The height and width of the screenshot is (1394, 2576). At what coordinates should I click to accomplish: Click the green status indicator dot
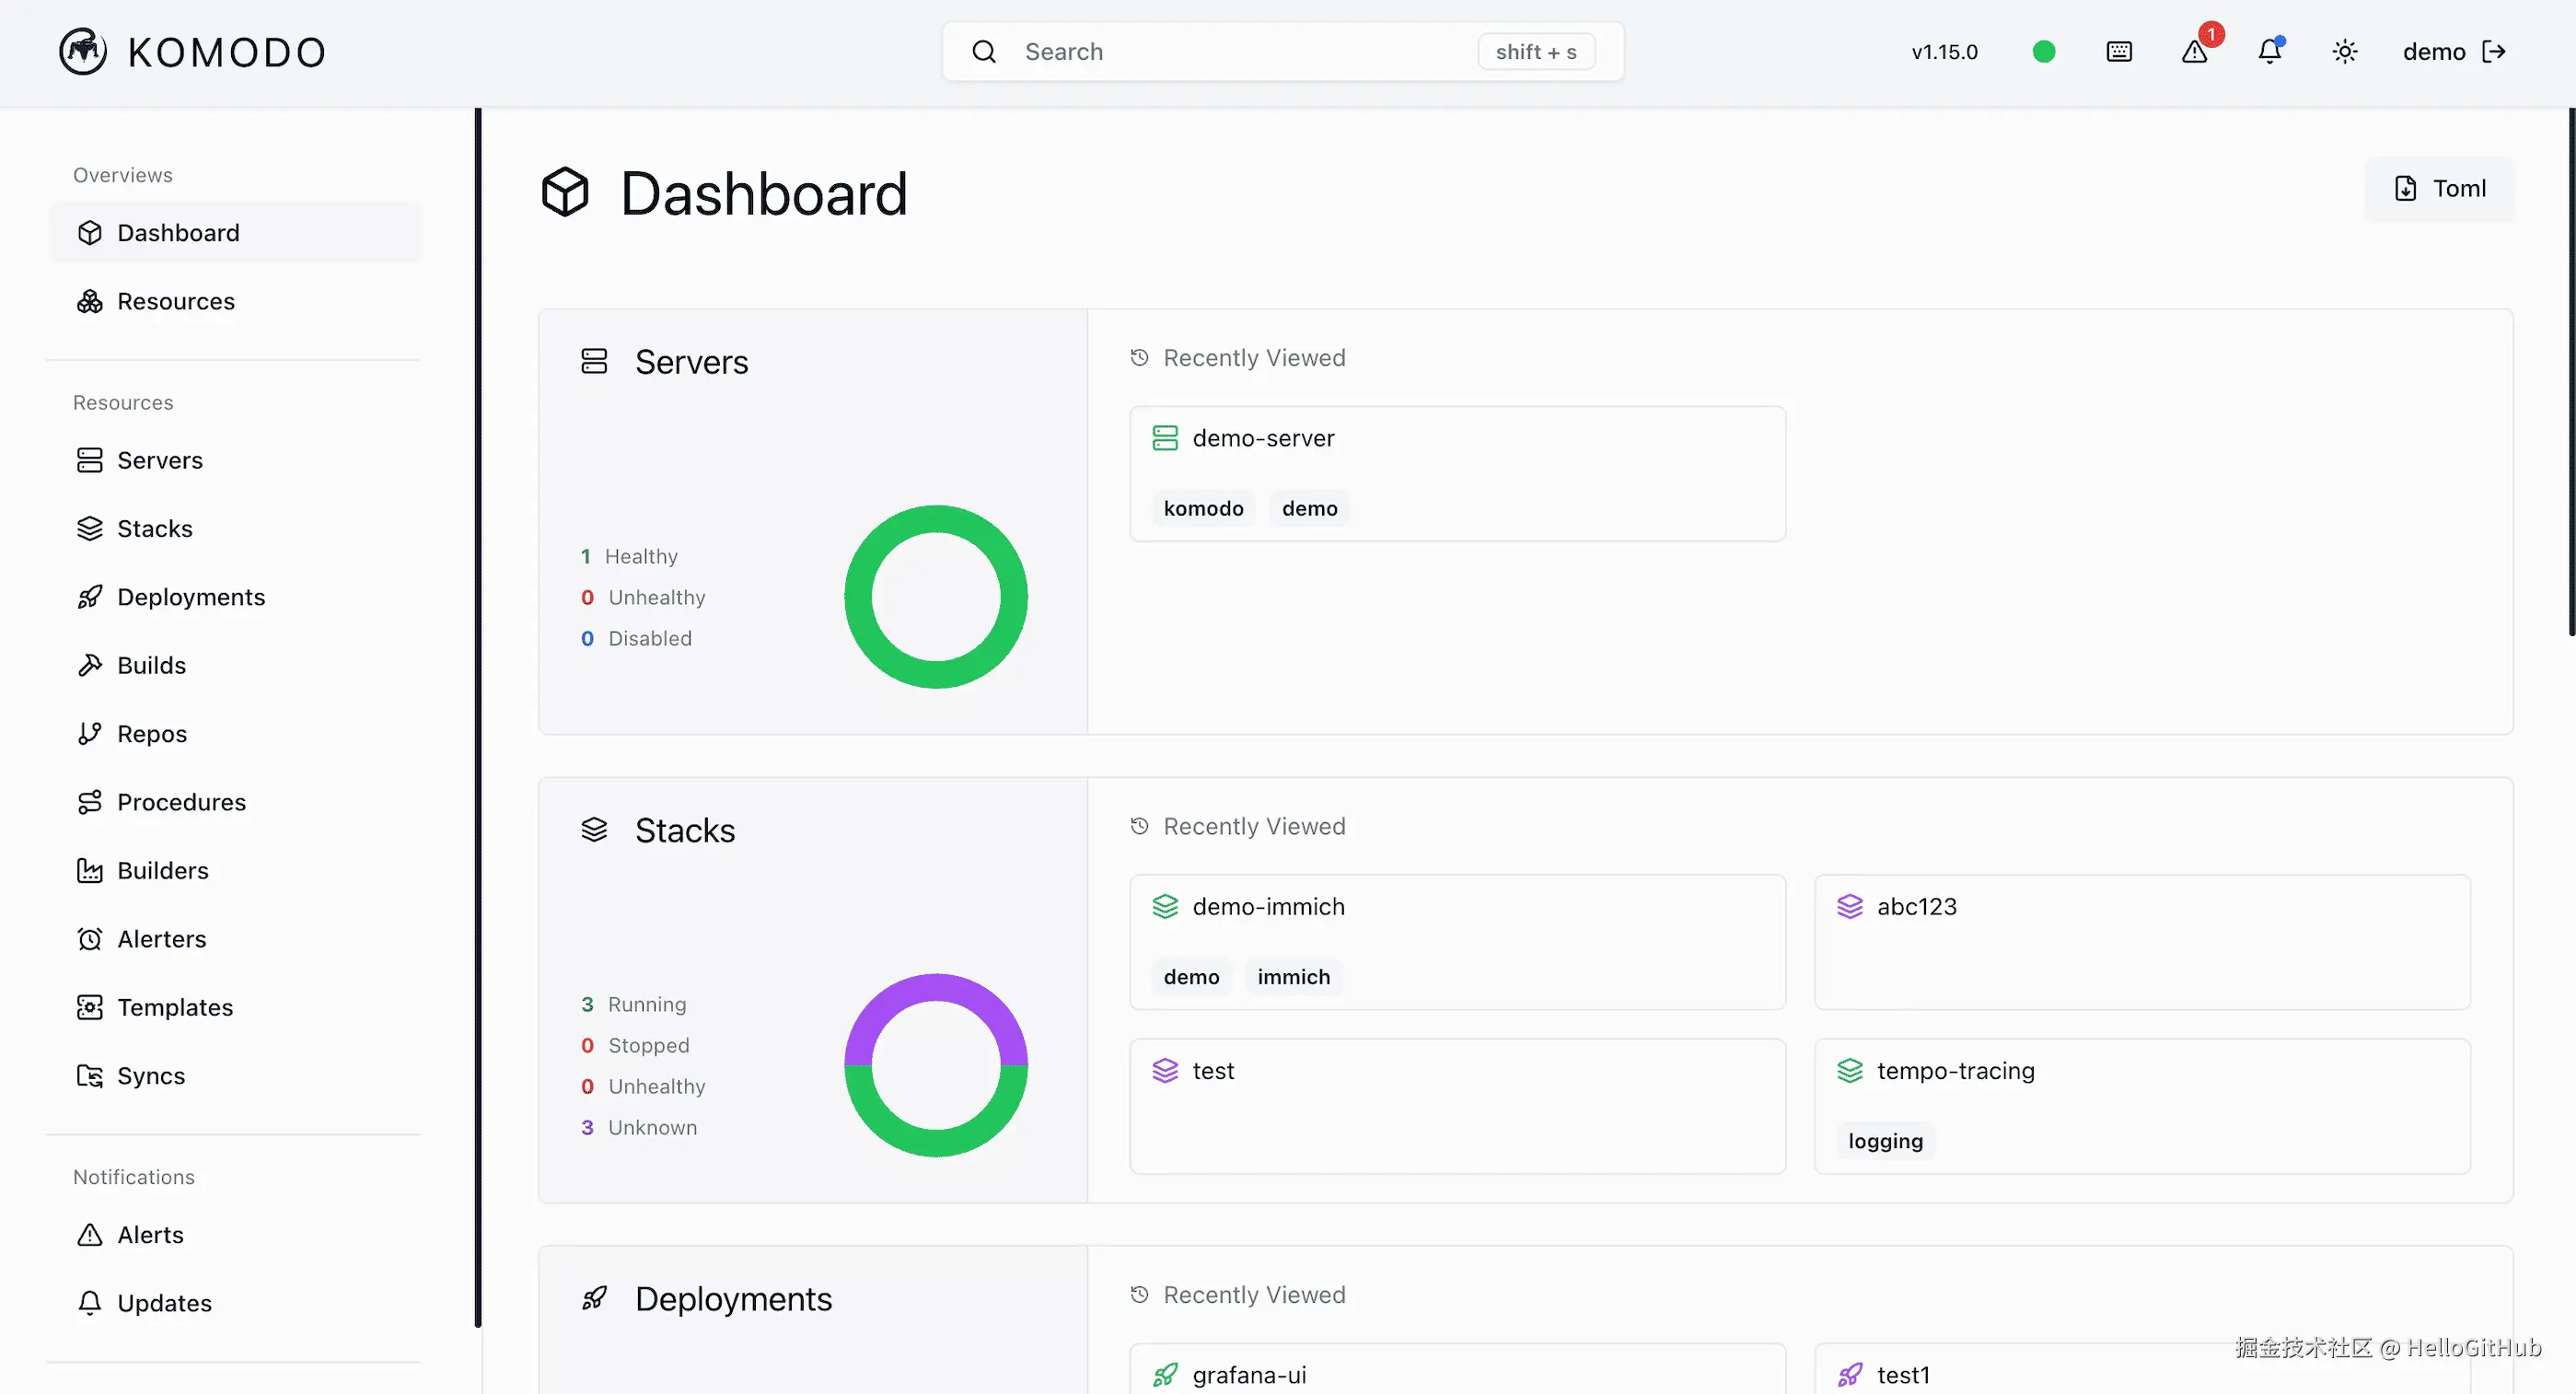[x=2043, y=51]
